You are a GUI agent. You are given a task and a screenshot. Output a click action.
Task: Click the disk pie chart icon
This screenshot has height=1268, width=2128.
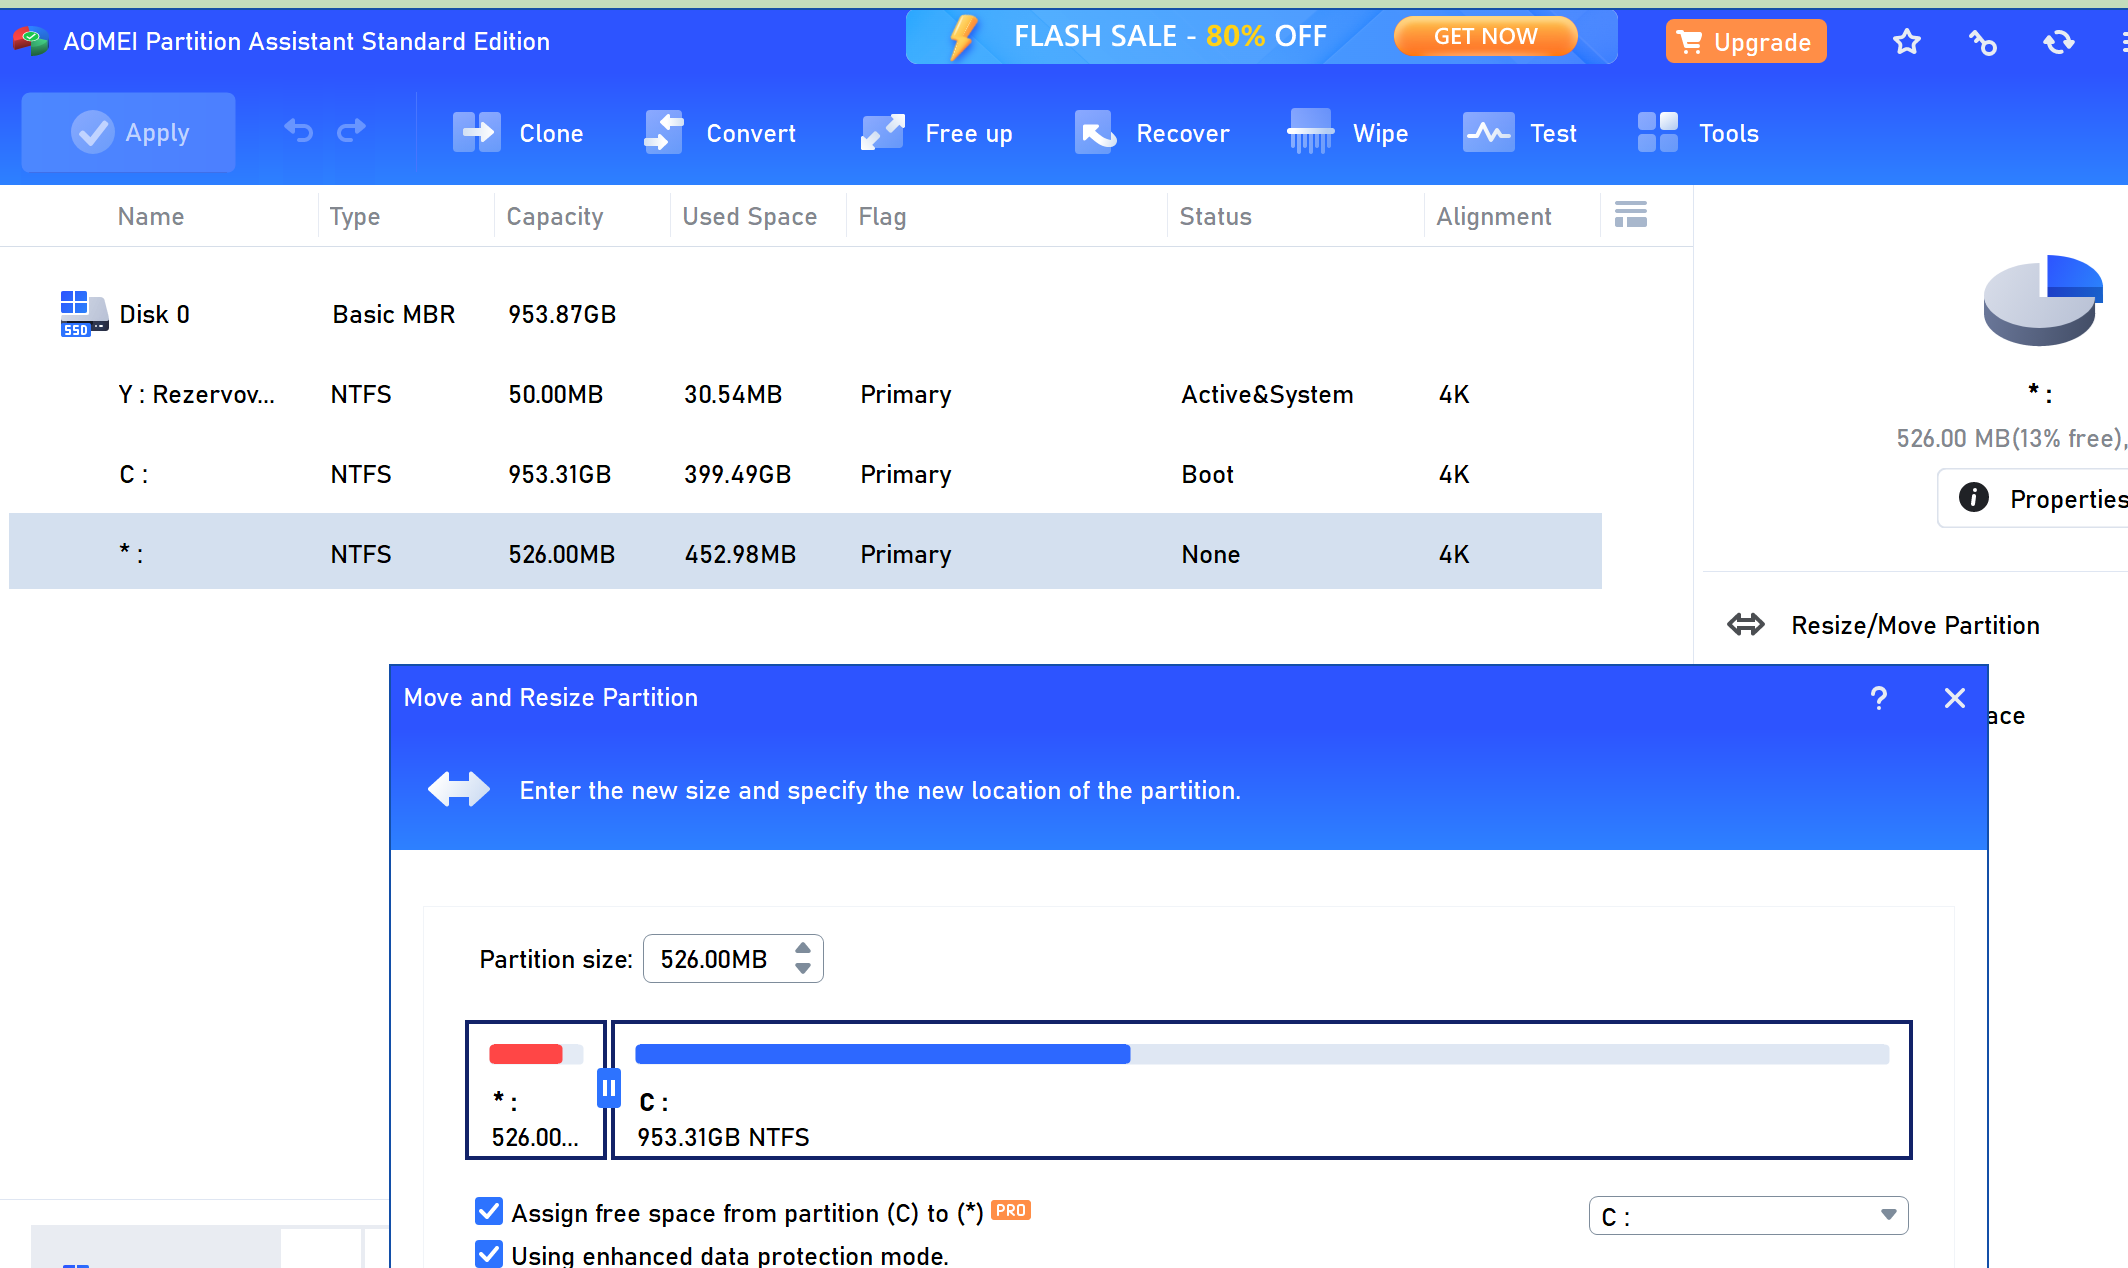(2043, 300)
